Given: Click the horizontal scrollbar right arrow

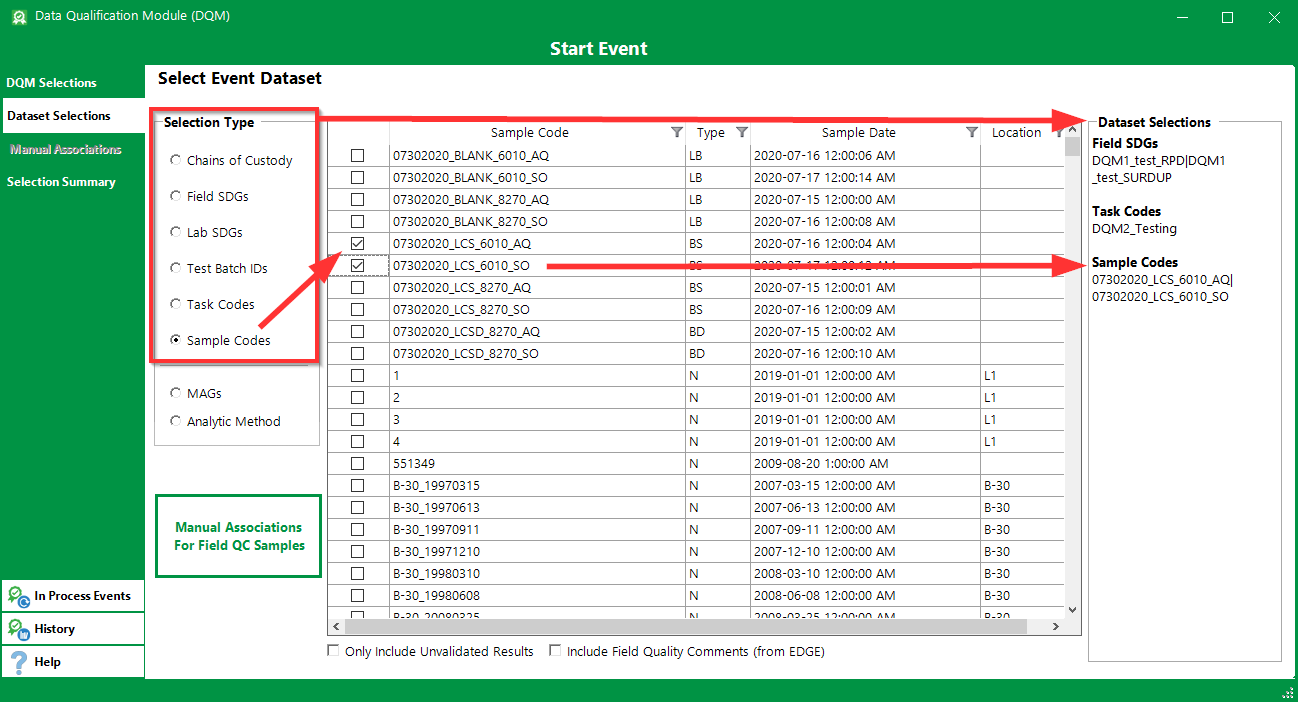Looking at the screenshot, I should pos(1055,626).
